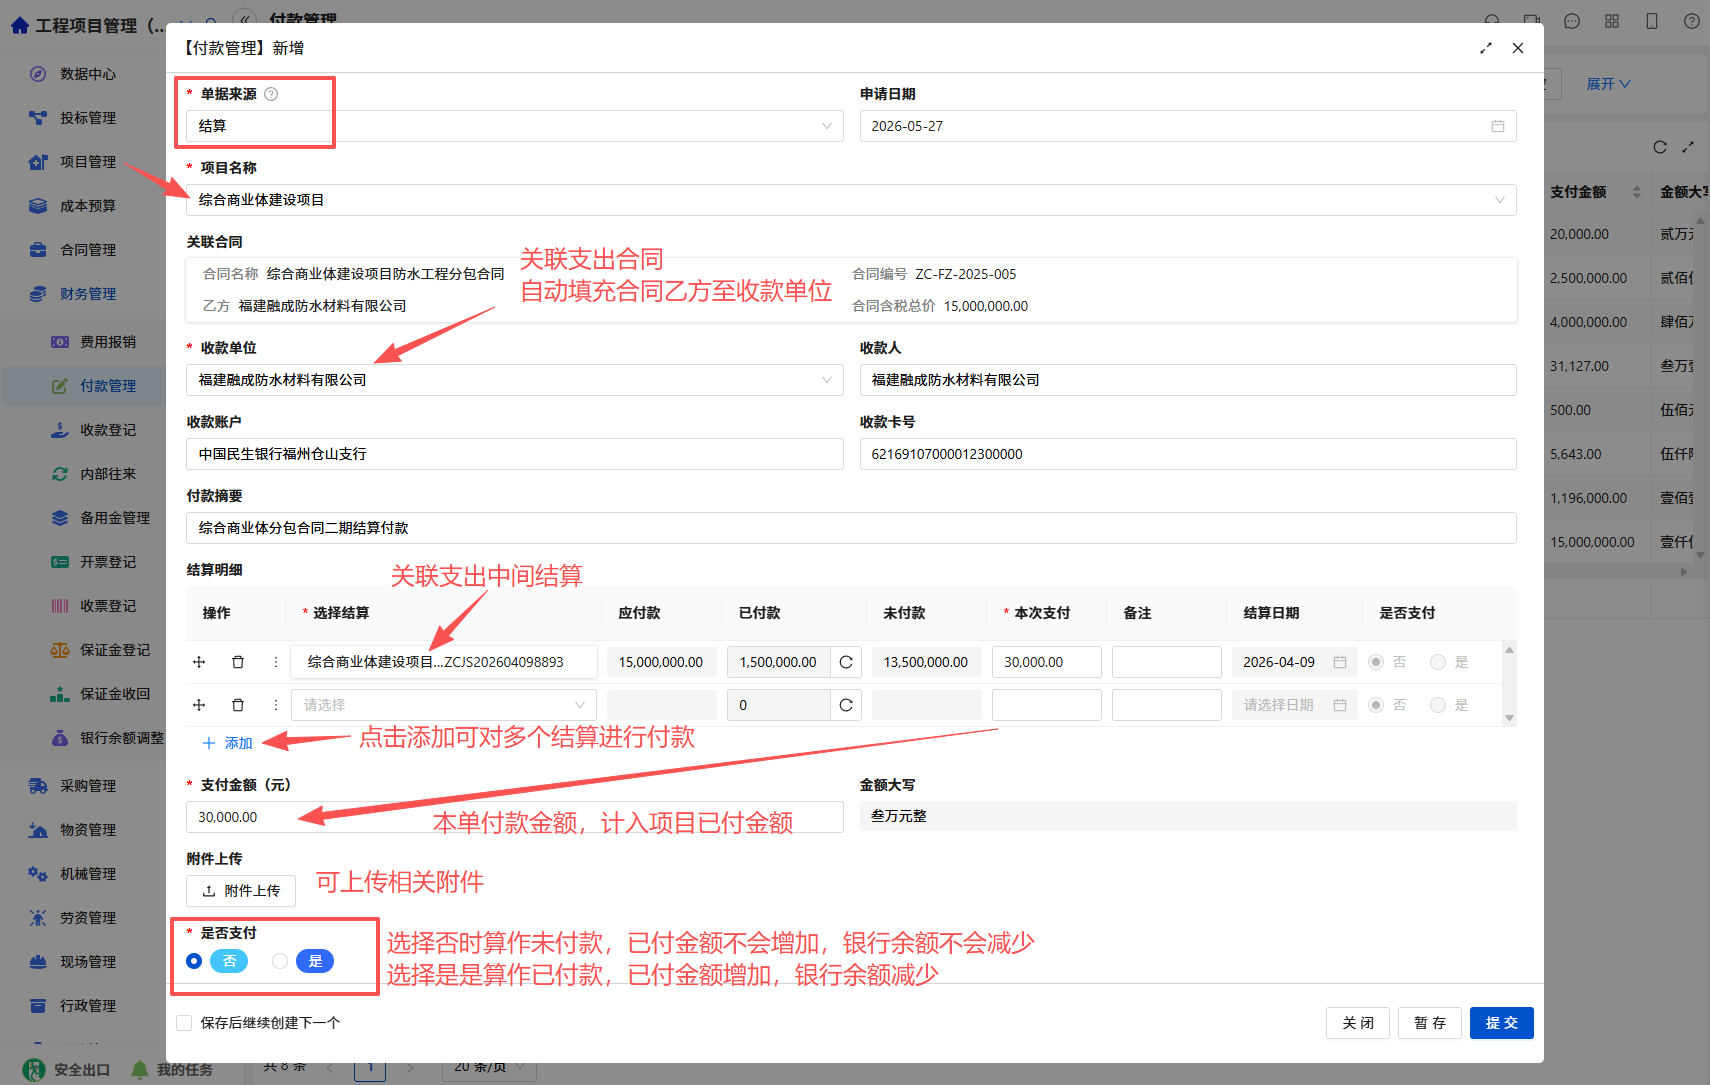The height and width of the screenshot is (1085, 1710).
Task: Click the 支付金额（元） input field
Action: (x=515, y=817)
